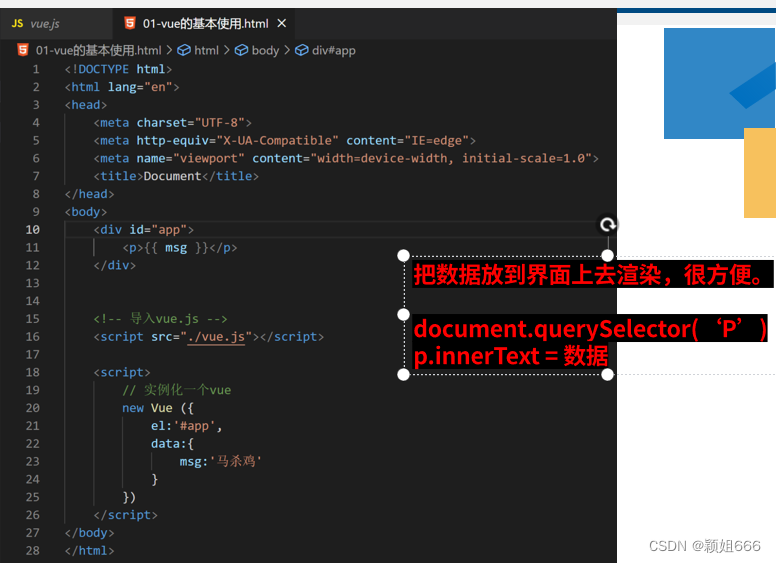Click the yellow rectangle in the right panel

point(760,173)
